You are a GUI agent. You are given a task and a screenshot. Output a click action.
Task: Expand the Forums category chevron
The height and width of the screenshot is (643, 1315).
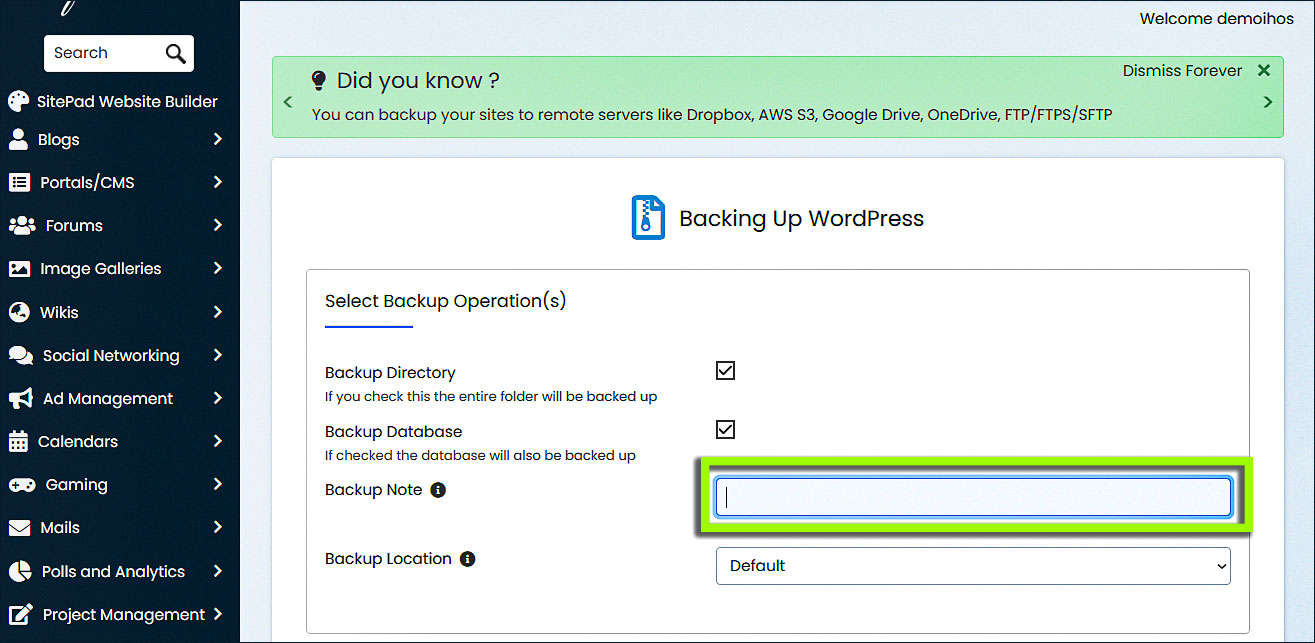[x=217, y=226]
